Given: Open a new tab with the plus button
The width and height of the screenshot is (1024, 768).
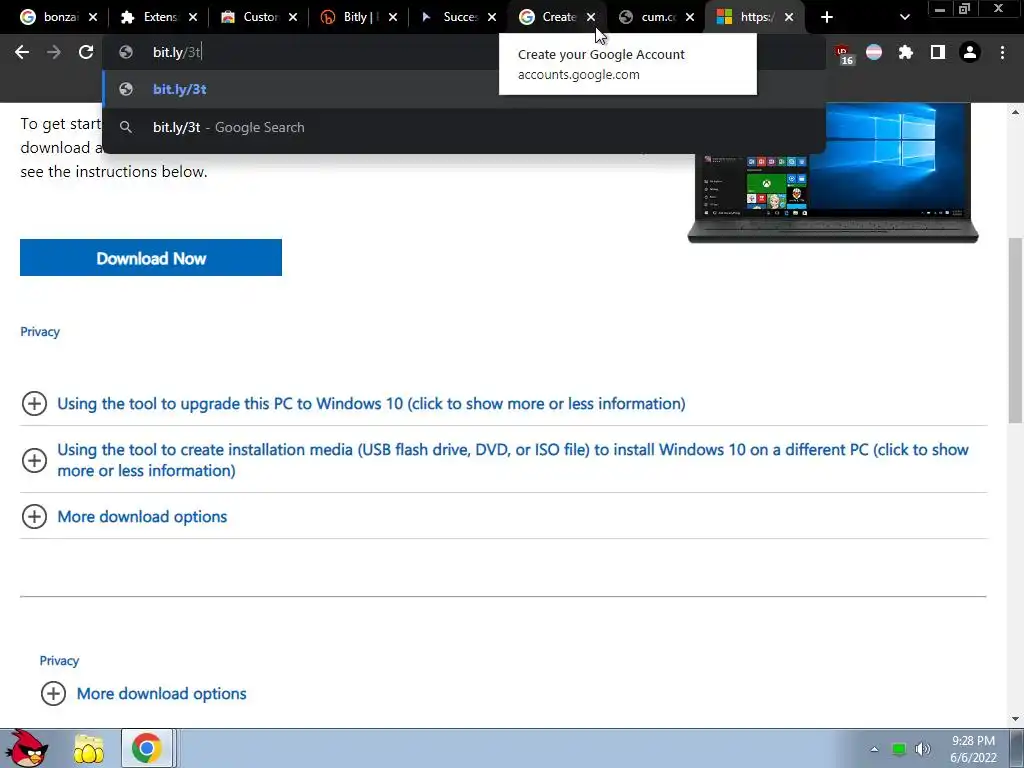Looking at the screenshot, I should point(827,17).
